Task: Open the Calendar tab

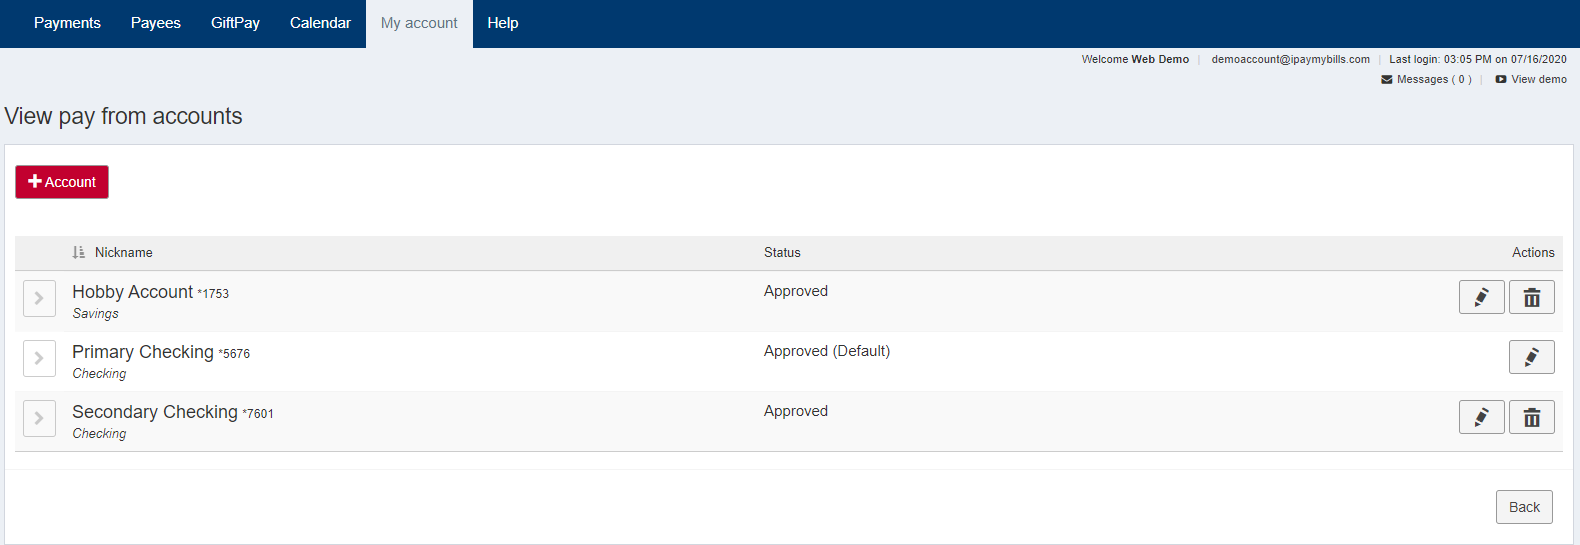Action: pyautogui.click(x=320, y=23)
